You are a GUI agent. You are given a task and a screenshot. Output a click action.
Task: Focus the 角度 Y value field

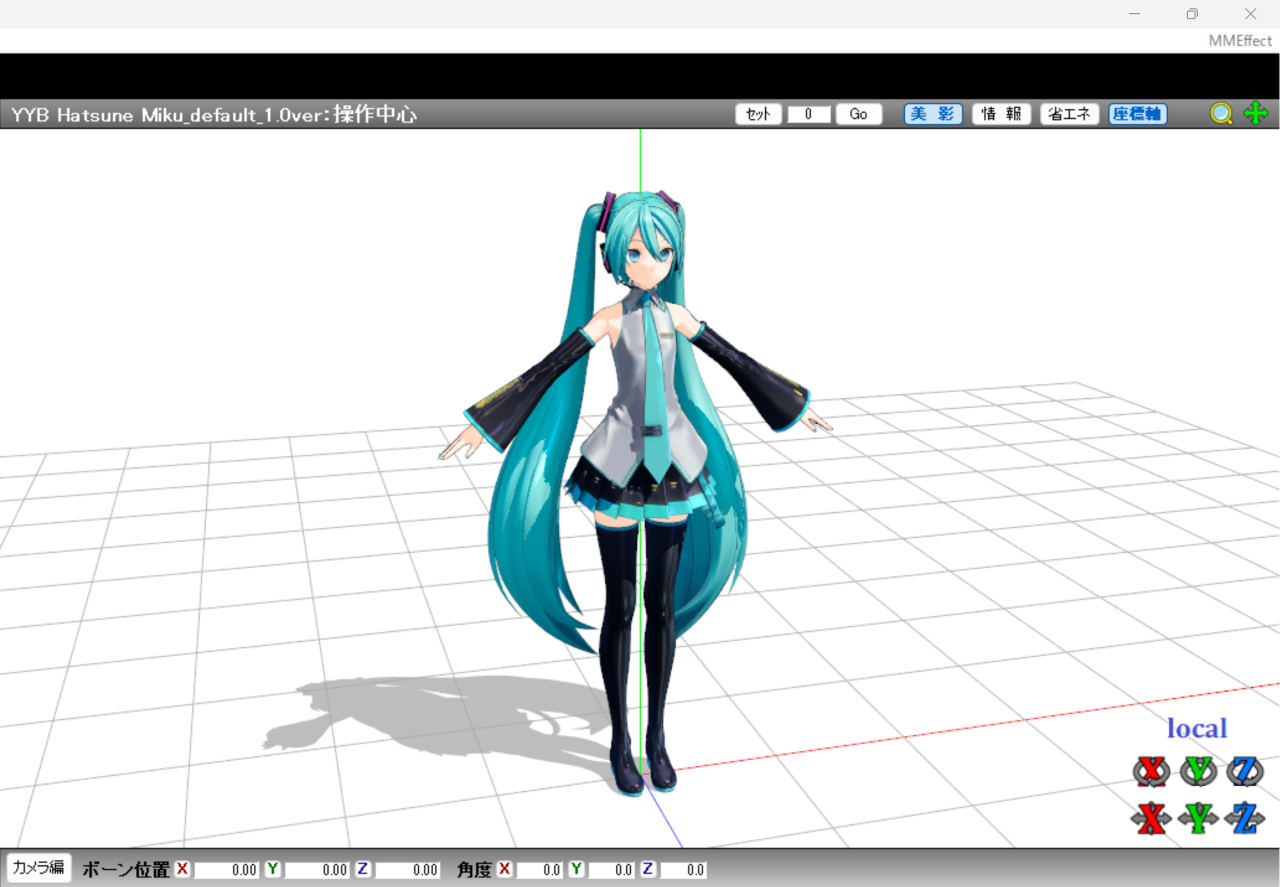coord(612,870)
